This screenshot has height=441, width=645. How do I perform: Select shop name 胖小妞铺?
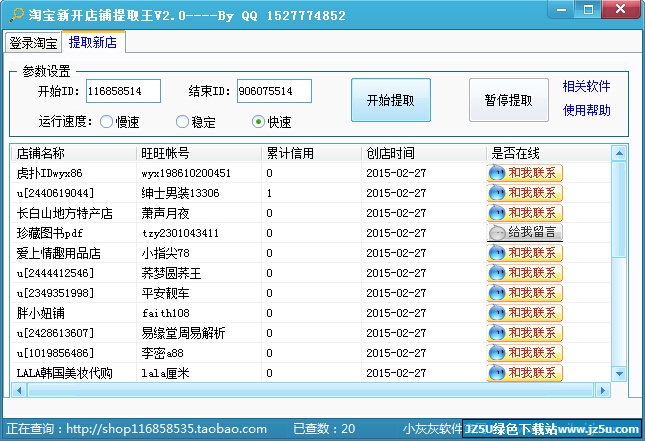[41, 313]
